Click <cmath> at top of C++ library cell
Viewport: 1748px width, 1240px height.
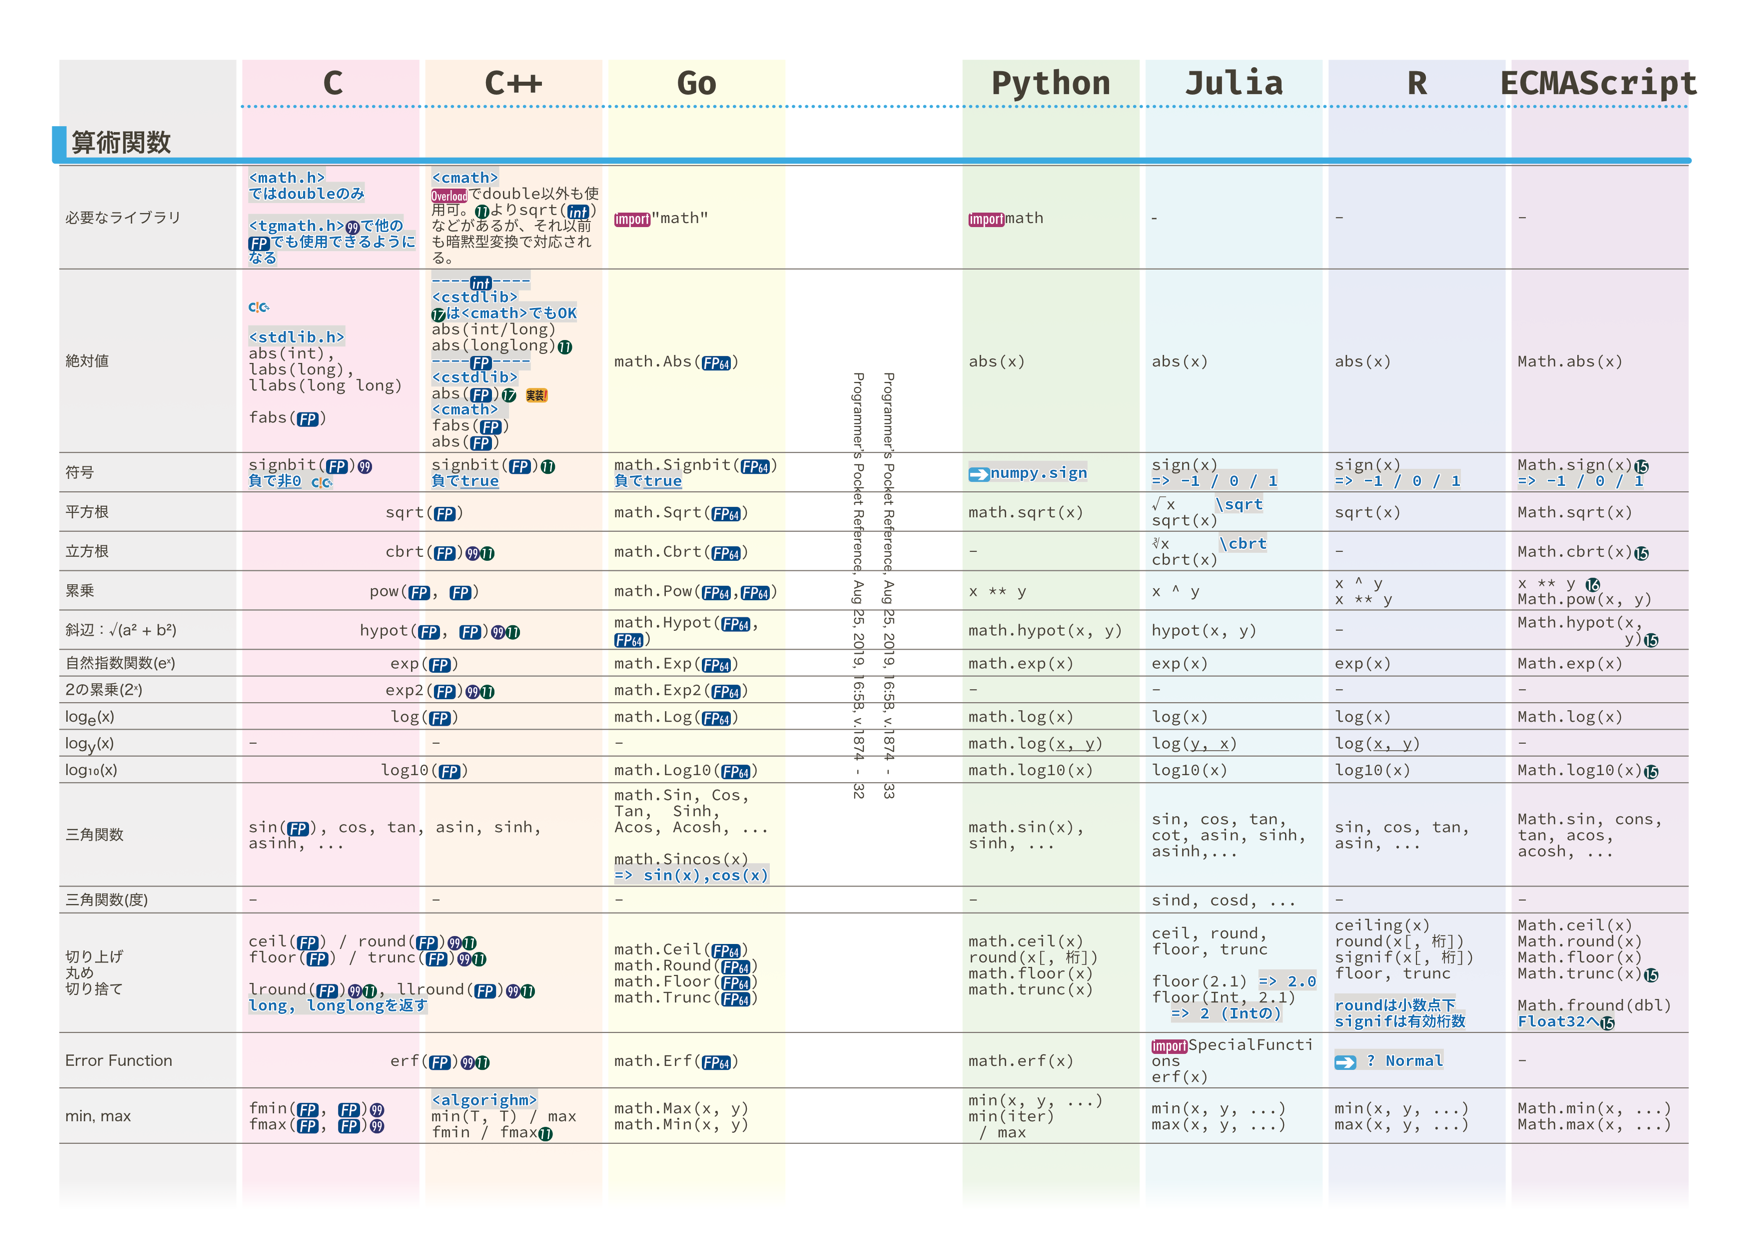[x=465, y=178]
